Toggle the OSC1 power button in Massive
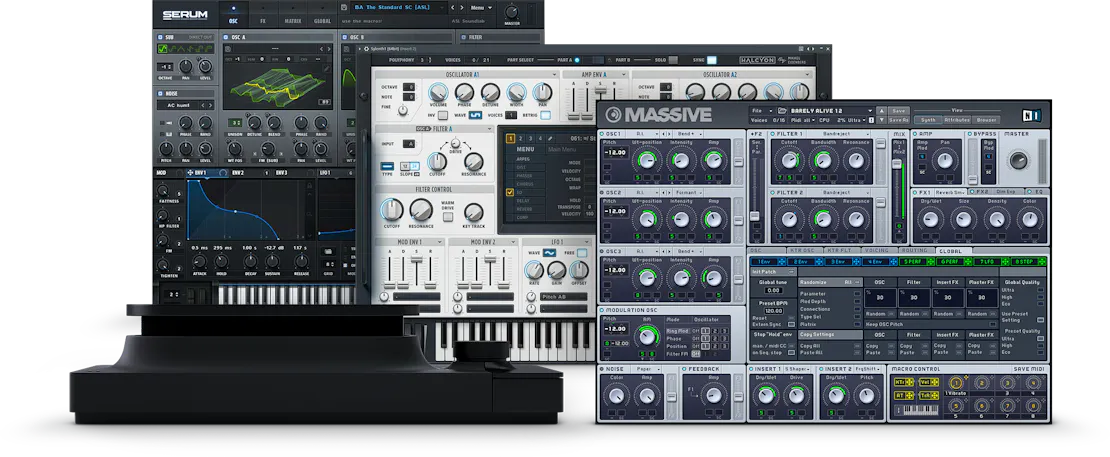 pos(601,133)
